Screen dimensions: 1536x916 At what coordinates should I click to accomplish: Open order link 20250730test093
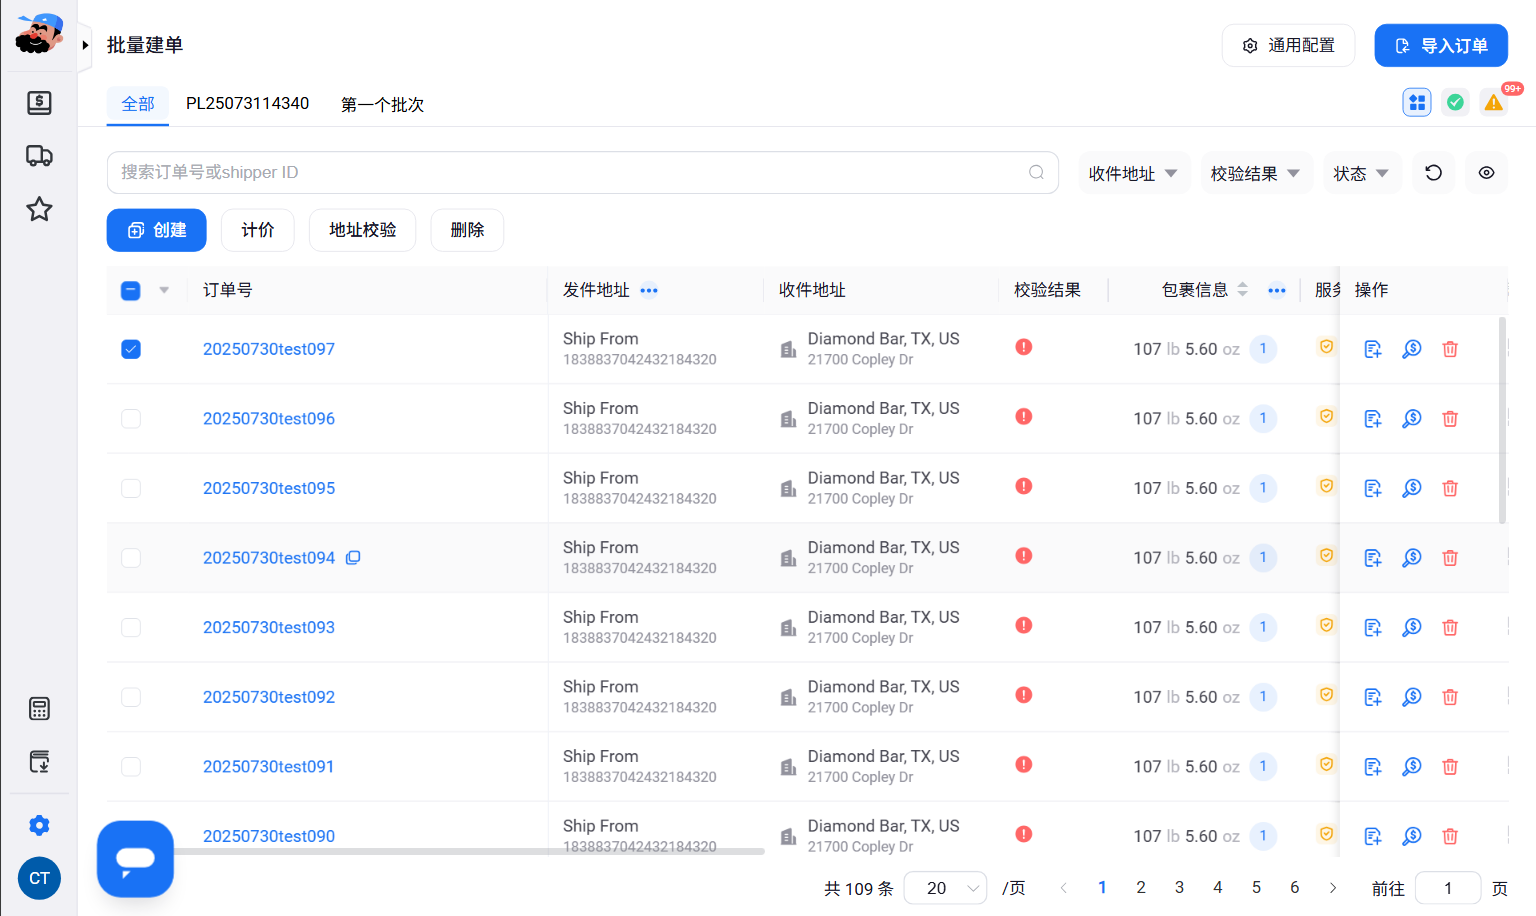(x=269, y=627)
